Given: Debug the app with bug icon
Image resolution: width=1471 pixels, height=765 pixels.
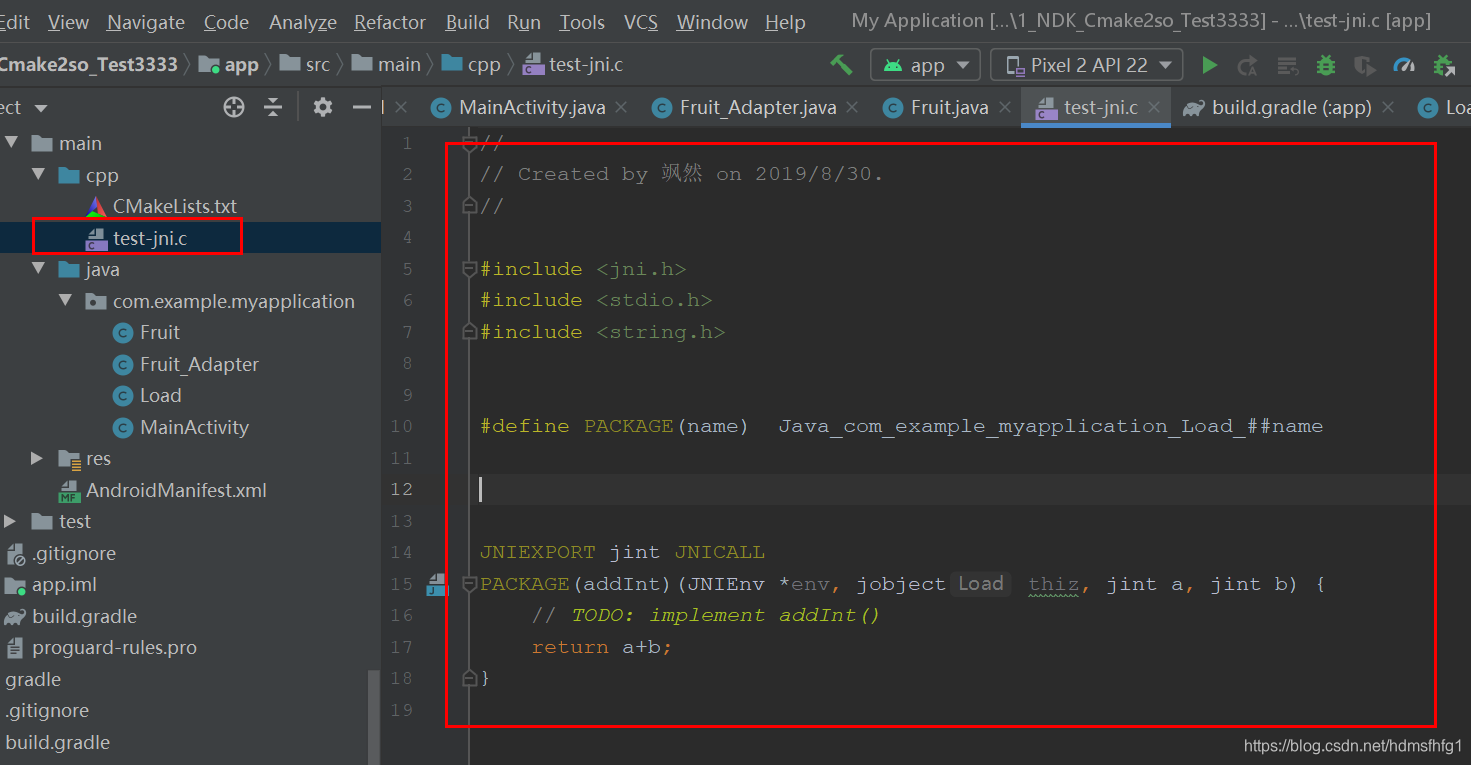Looking at the screenshot, I should pyautogui.click(x=1326, y=65).
